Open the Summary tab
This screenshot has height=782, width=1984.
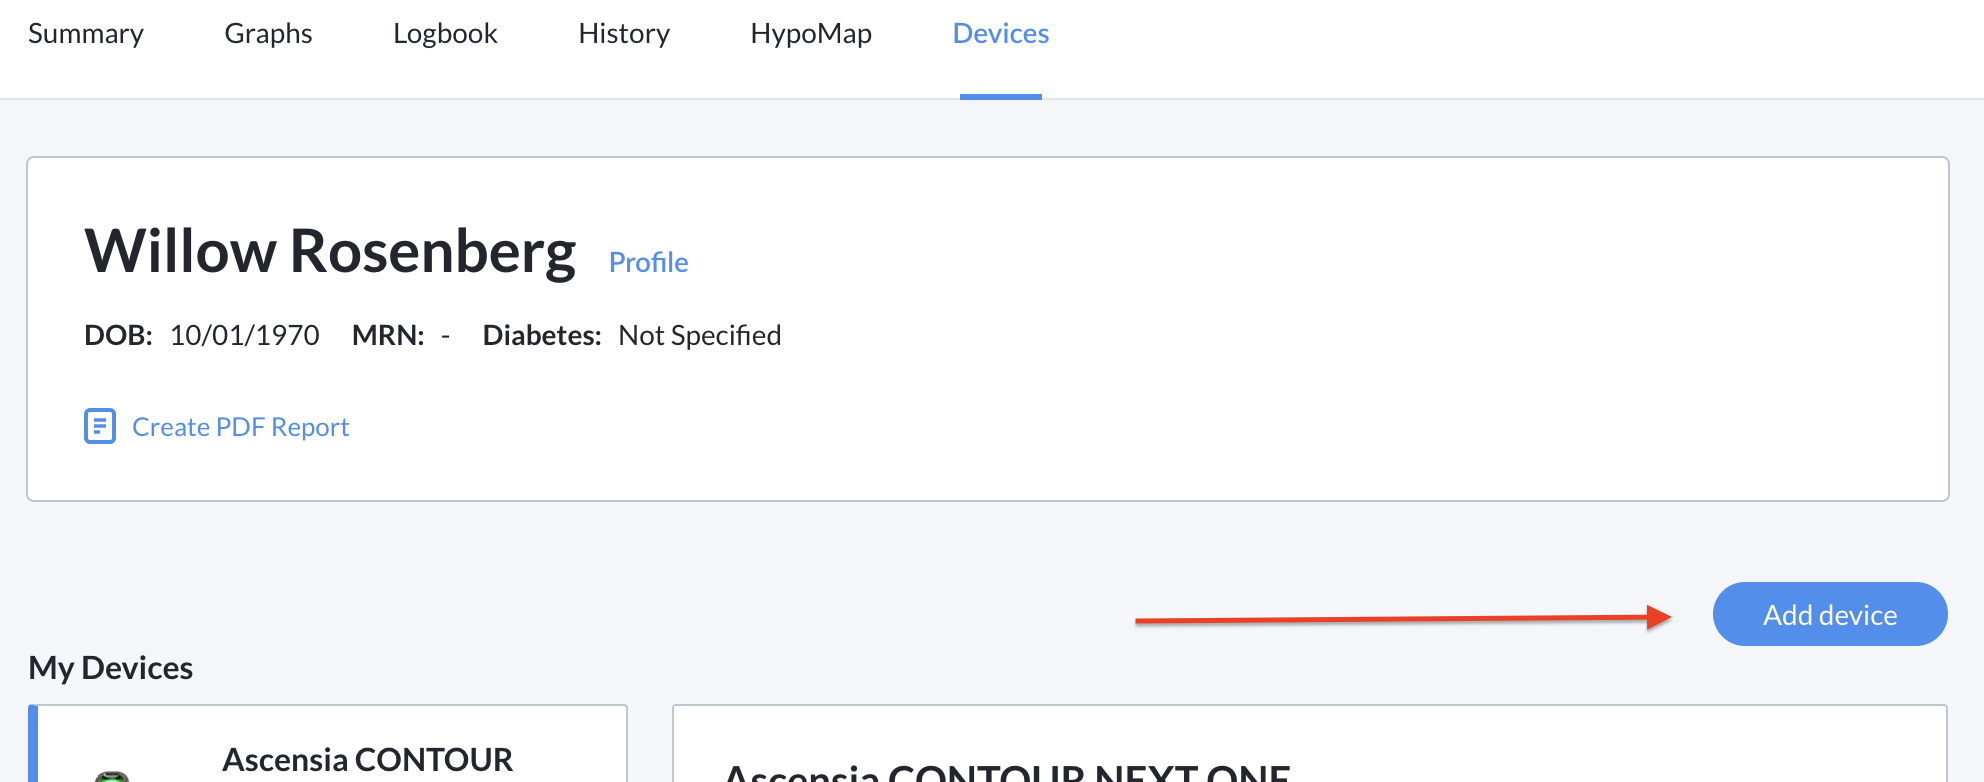(x=86, y=34)
